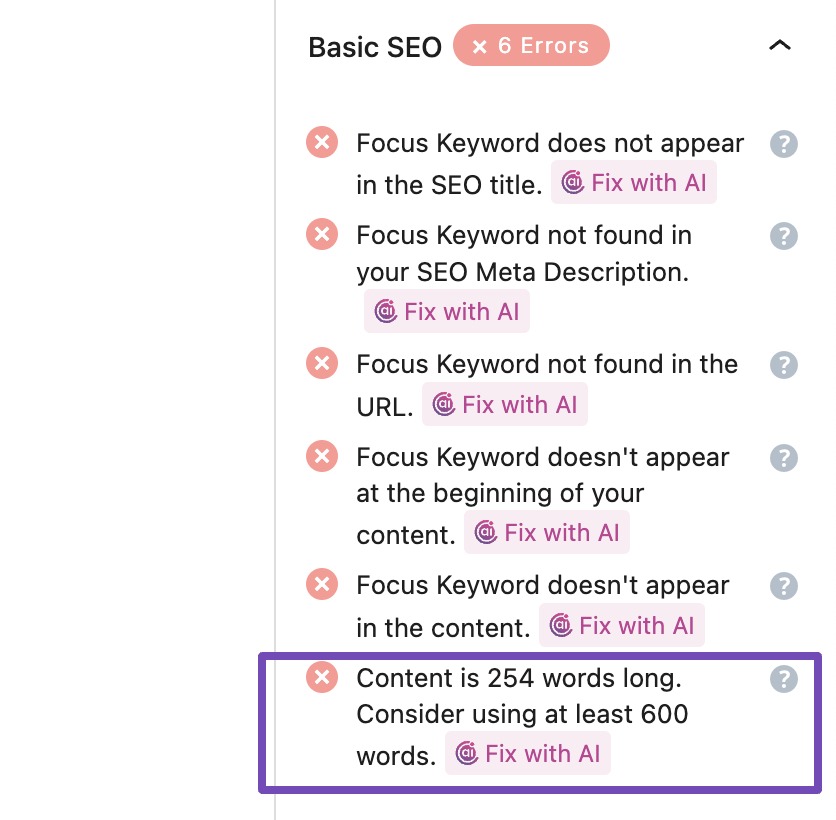Open help for content beginning error
Image resolution: width=836 pixels, height=820 pixels.
pos(784,456)
